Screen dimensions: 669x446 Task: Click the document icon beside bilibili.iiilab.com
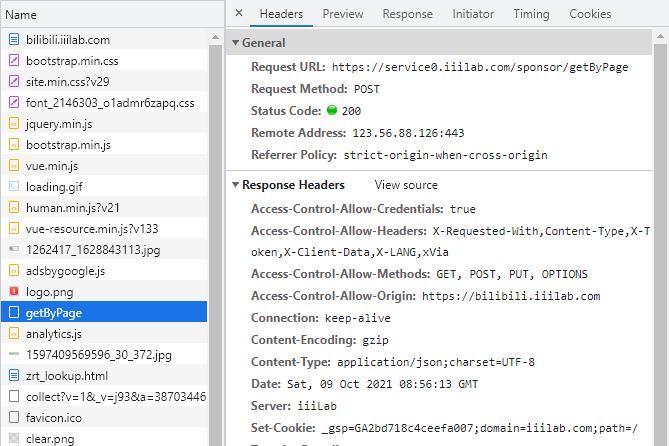pyautogui.click(x=14, y=40)
